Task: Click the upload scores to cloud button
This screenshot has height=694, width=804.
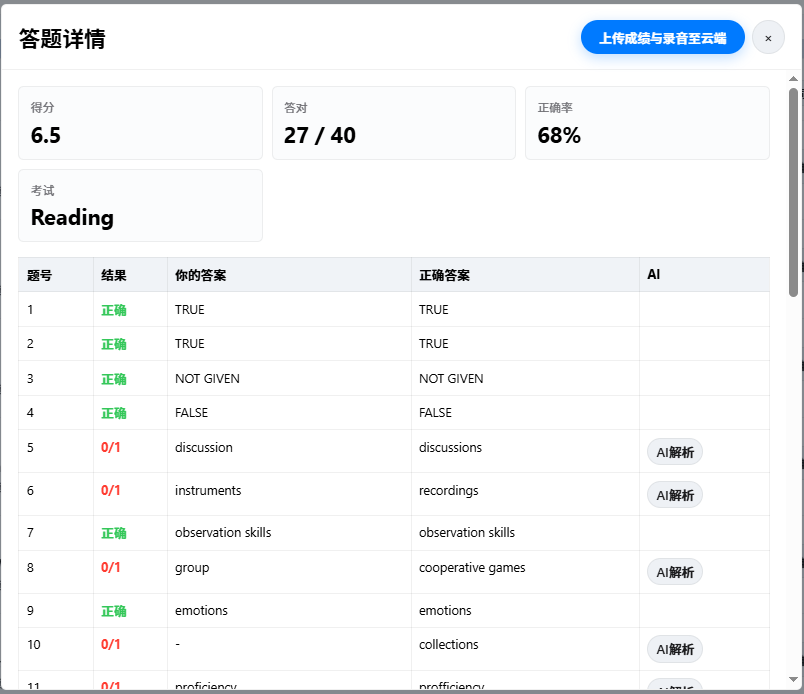Action: point(662,37)
